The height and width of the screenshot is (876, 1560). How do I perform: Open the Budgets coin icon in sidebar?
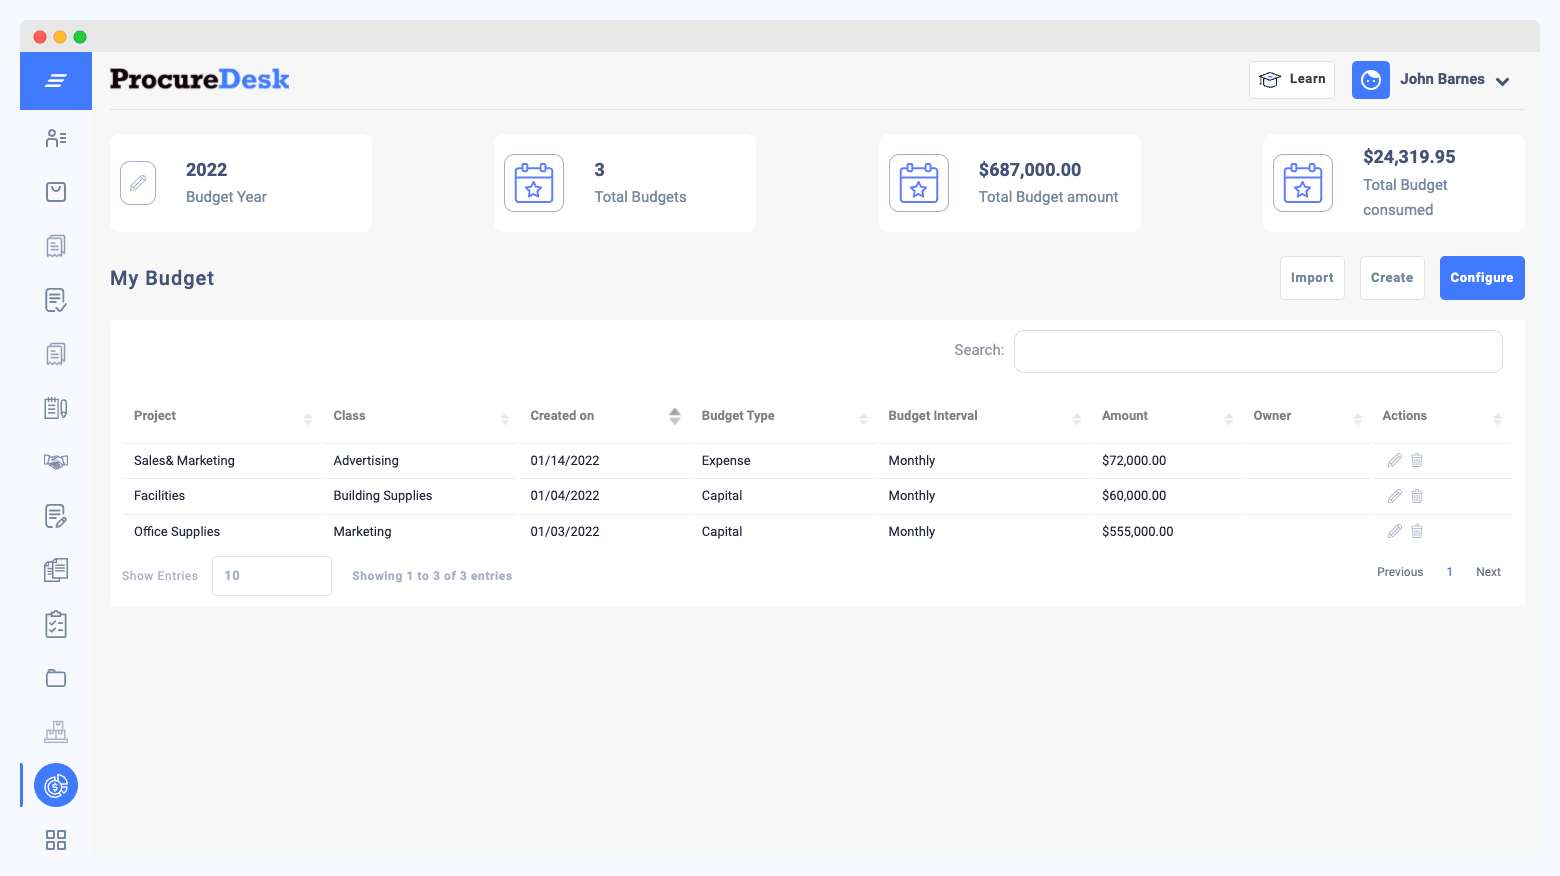click(x=55, y=785)
